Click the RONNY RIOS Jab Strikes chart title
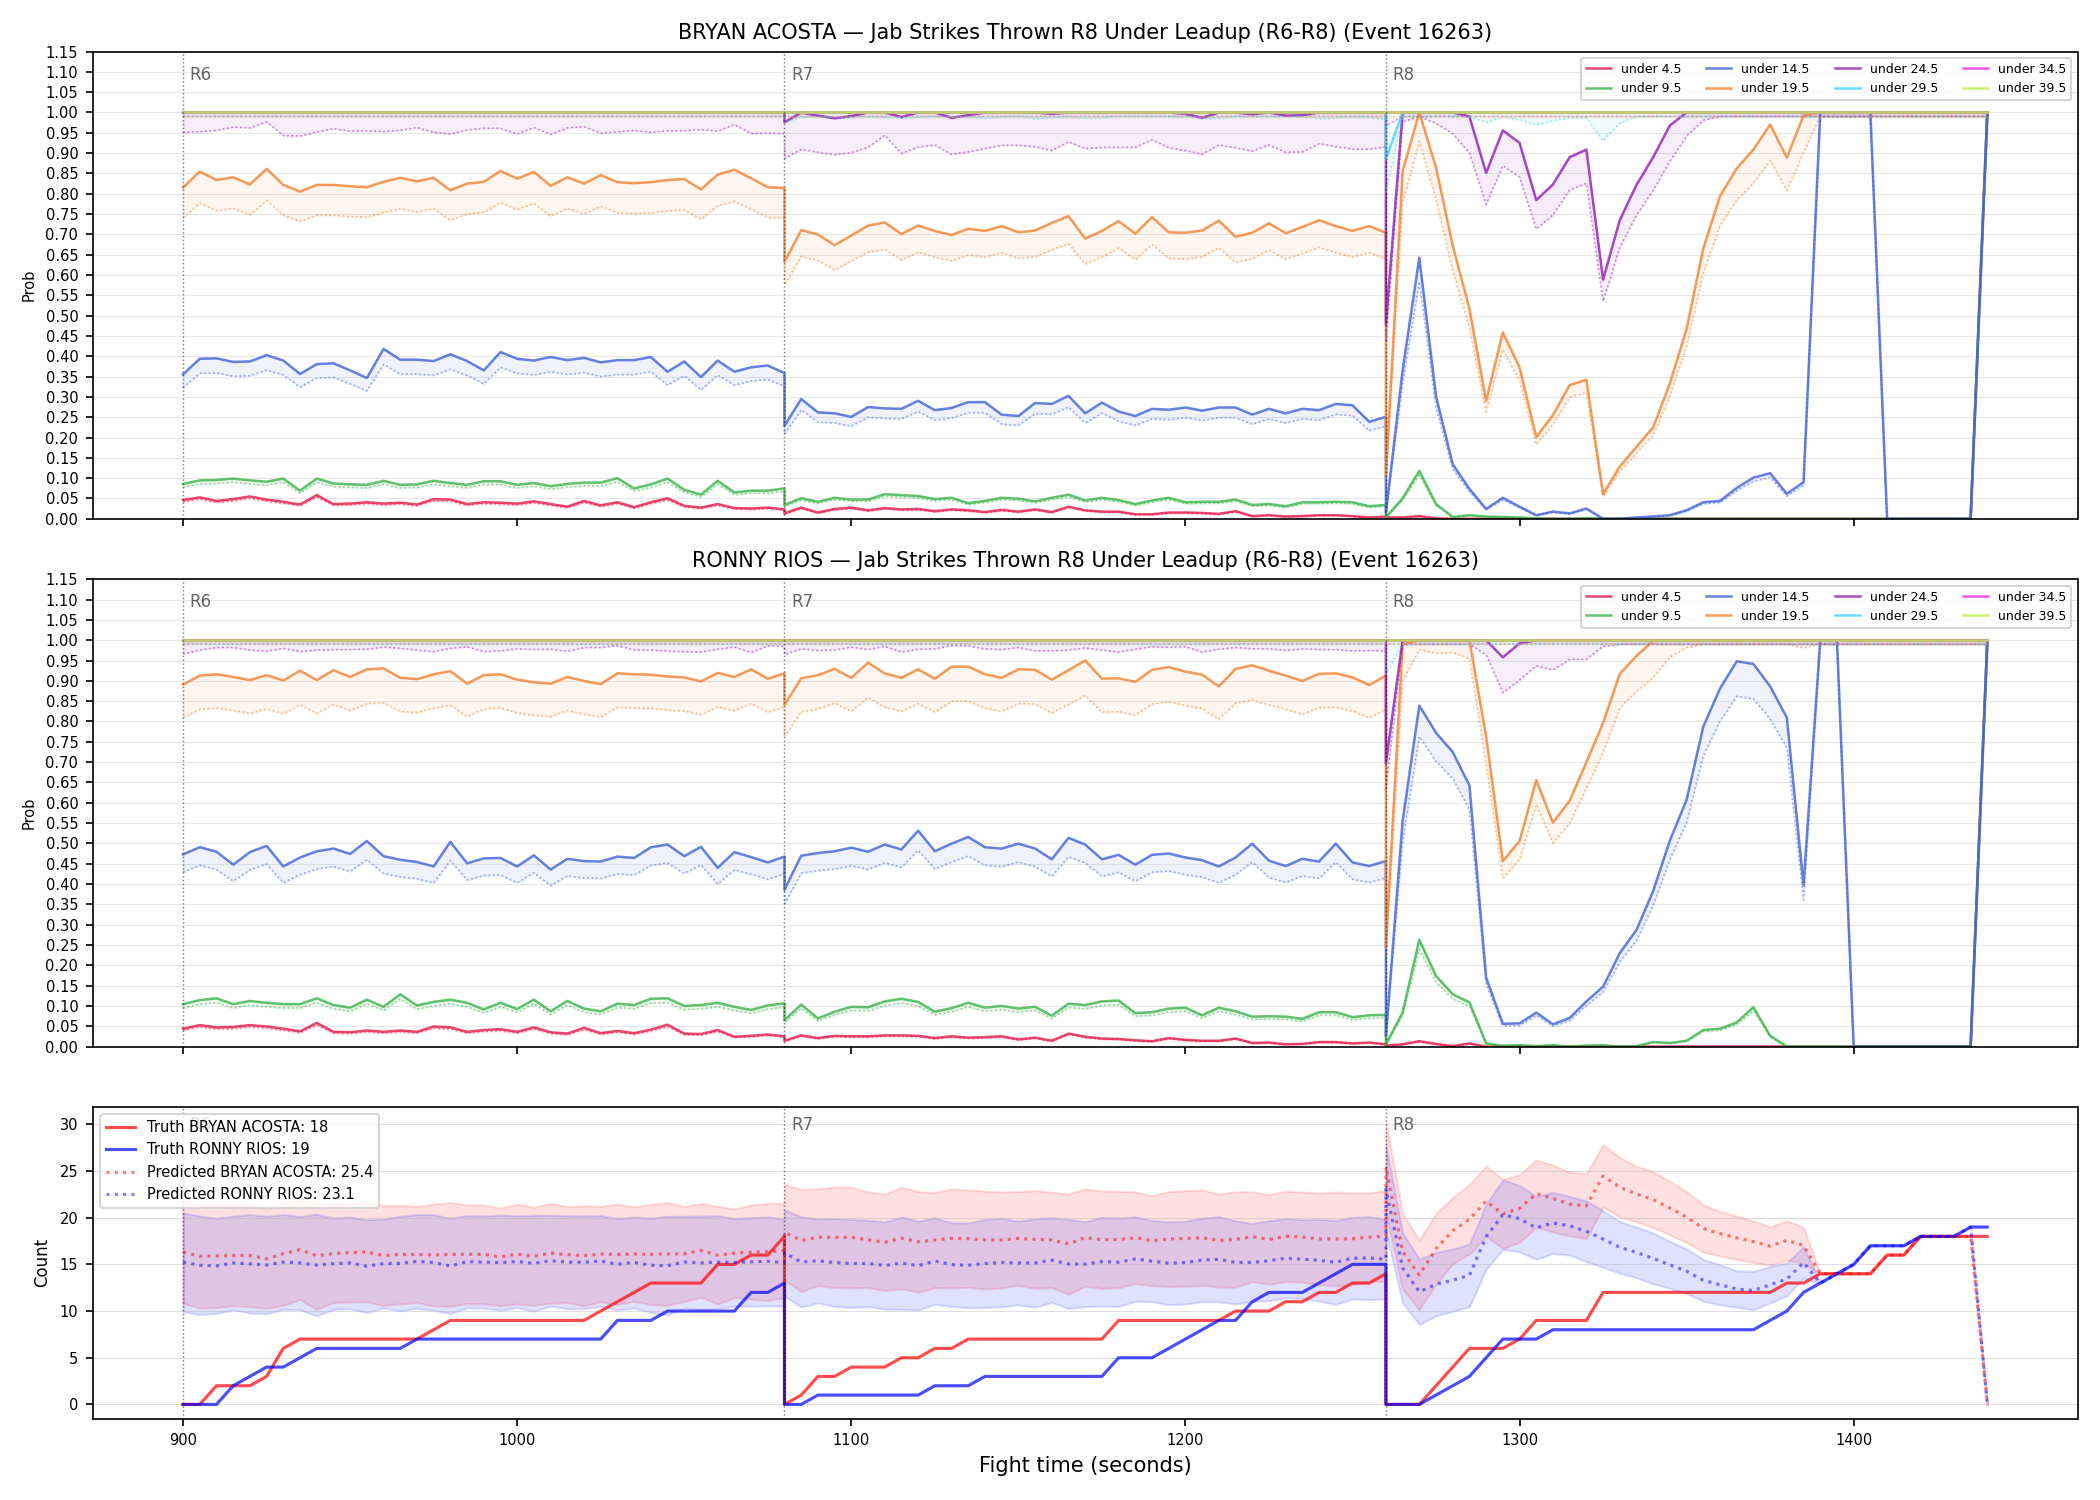 click(x=1084, y=560)
